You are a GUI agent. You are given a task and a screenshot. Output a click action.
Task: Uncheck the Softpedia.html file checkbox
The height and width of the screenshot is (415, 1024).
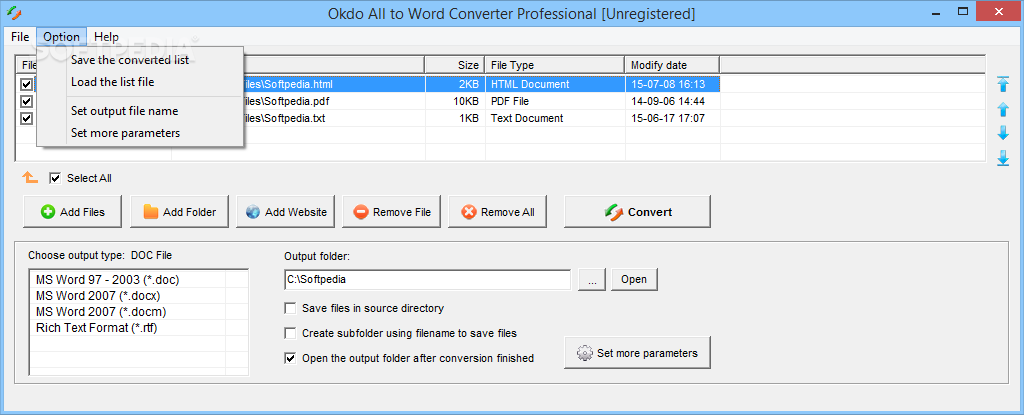[26, 84]
